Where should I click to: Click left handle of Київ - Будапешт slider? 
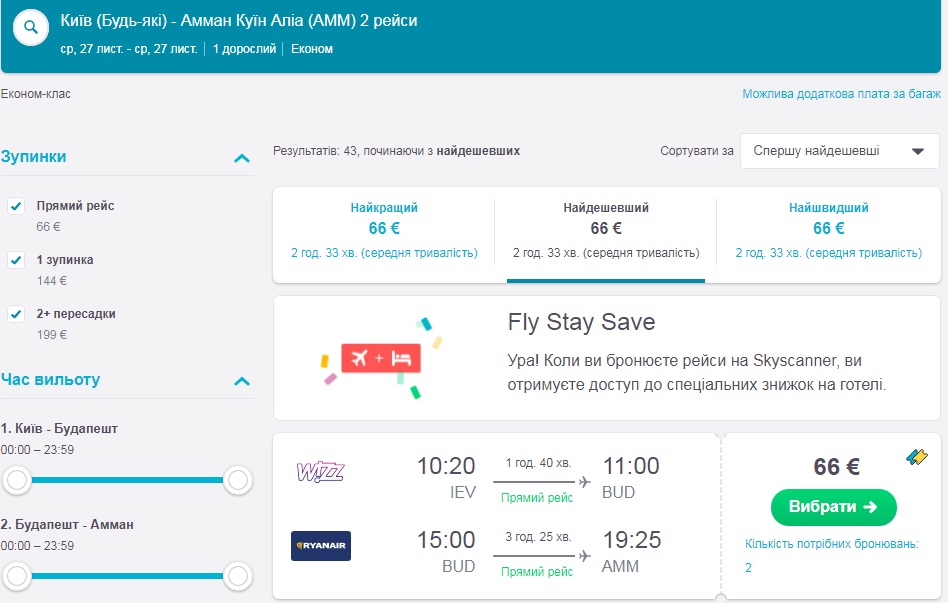(x=16, y=481)
